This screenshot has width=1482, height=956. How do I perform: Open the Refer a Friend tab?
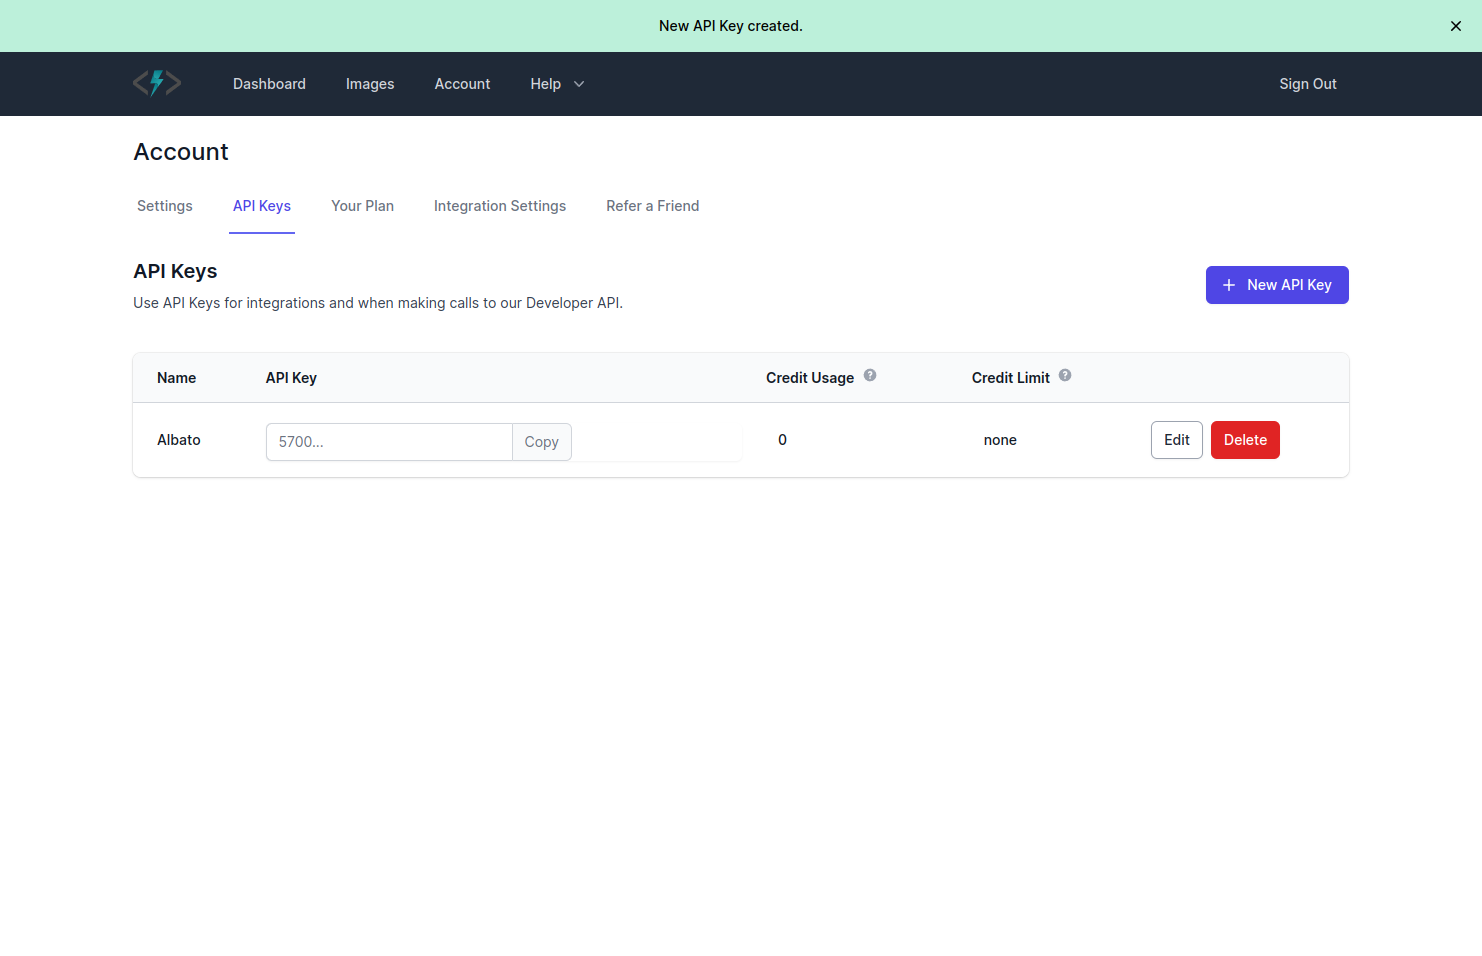[x=653, y=206]
